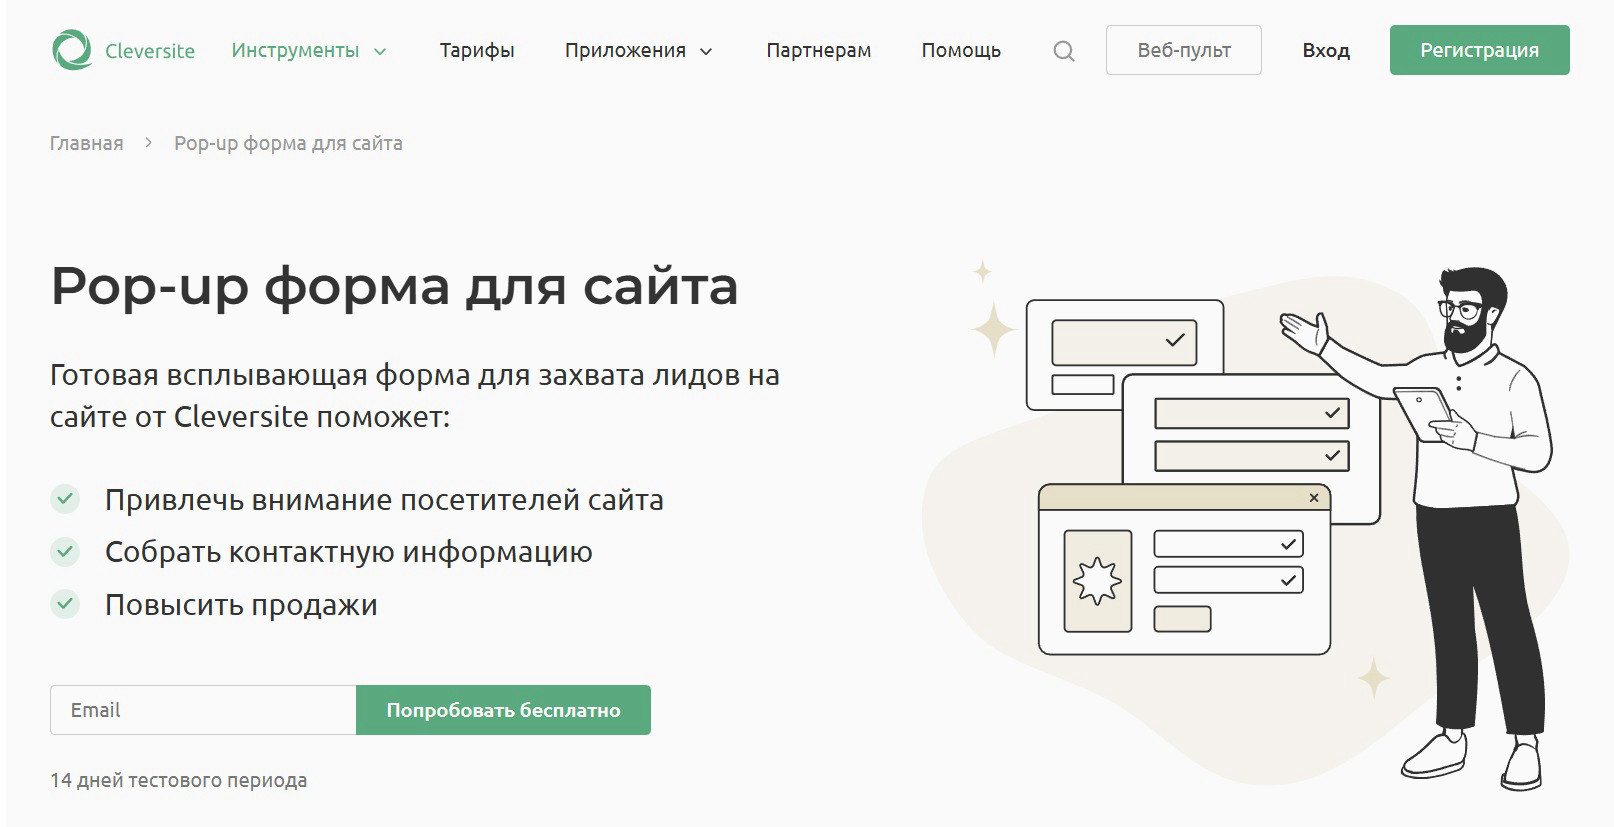Click the checkmark beside Повысить продажи
Screen dimensions: 1614x827
click(x=65, y=604)
